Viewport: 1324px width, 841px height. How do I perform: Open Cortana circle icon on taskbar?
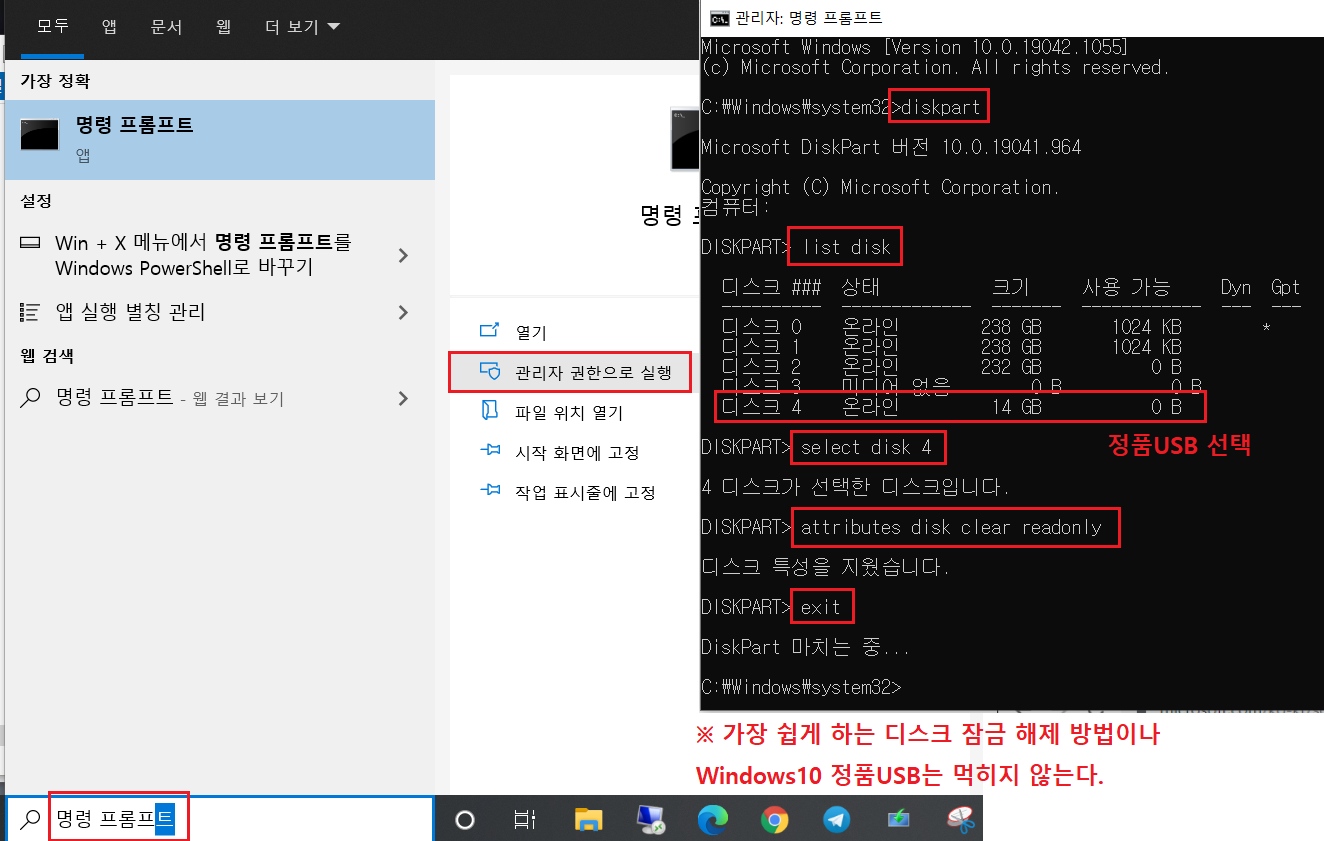pyautogui.click(x=464, y=820)
